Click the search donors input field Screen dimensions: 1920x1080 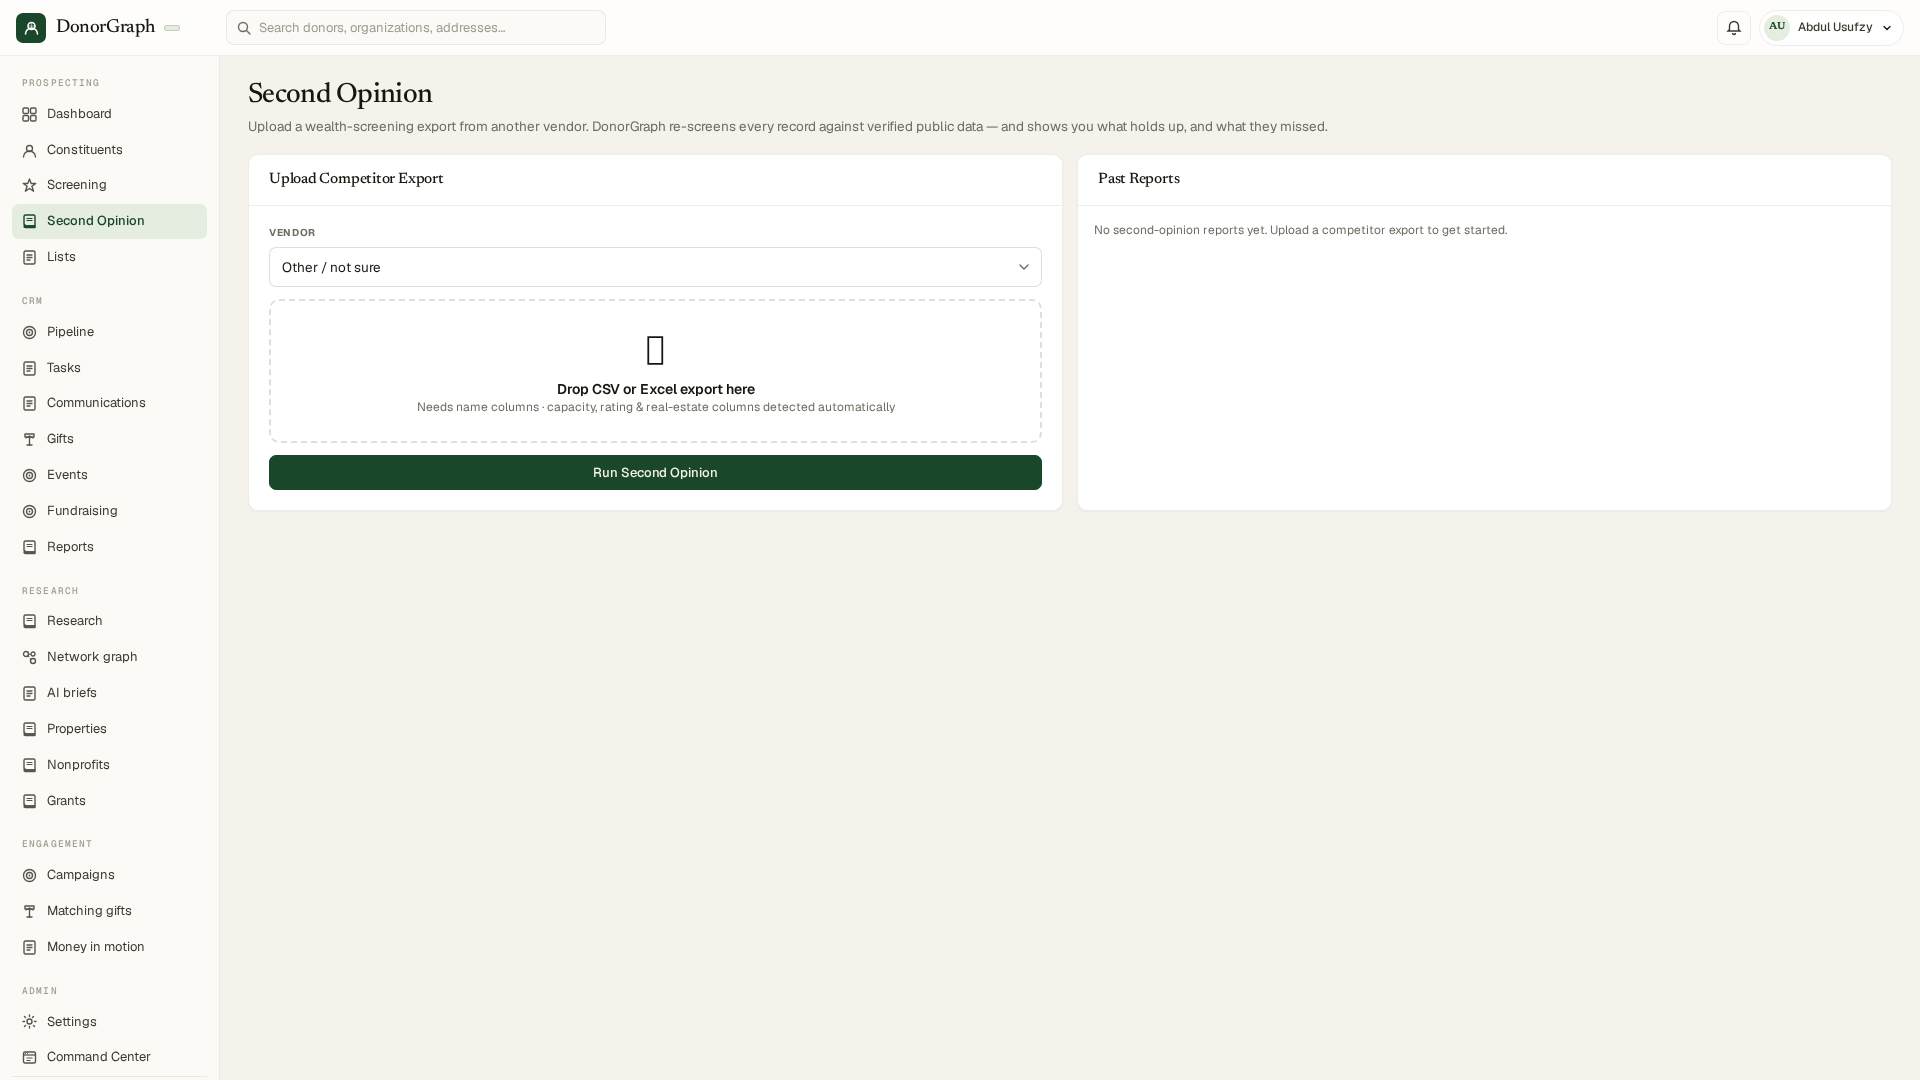tap(416, 28)
